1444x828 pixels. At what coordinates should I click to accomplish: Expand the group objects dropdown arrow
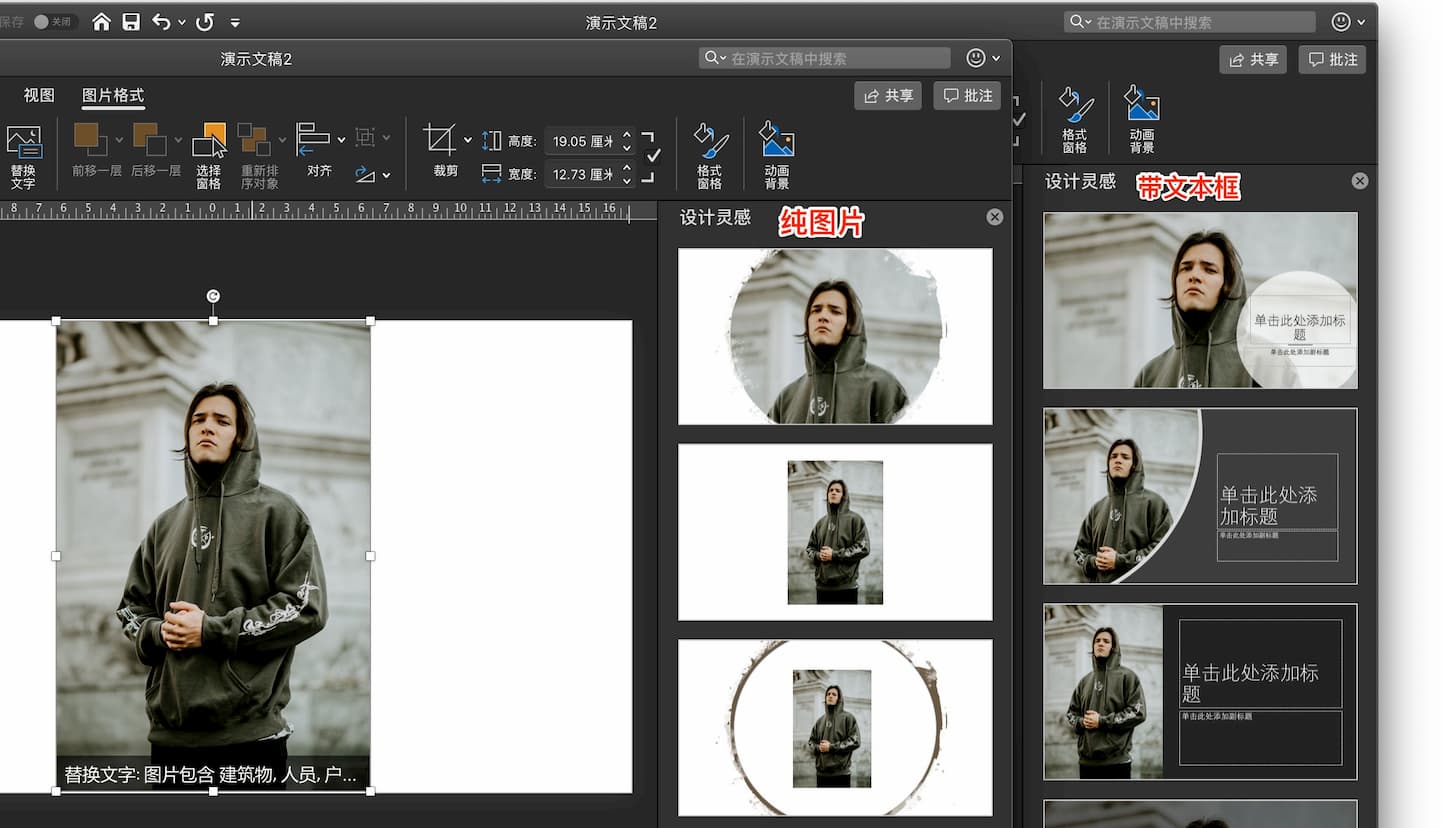pos(386,139)
